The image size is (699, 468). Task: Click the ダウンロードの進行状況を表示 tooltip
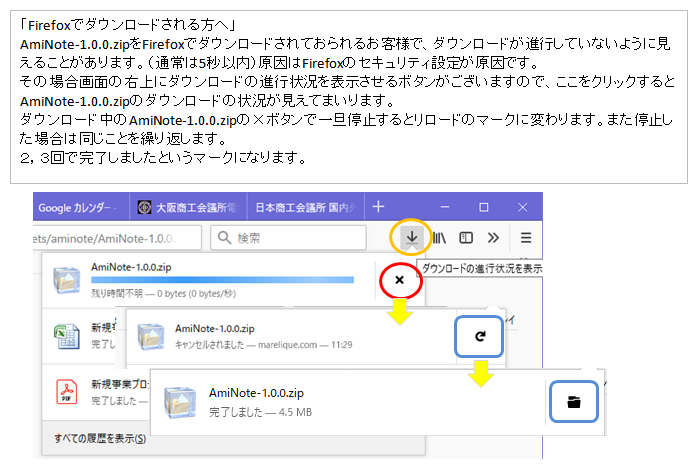(x=481, y=268)
